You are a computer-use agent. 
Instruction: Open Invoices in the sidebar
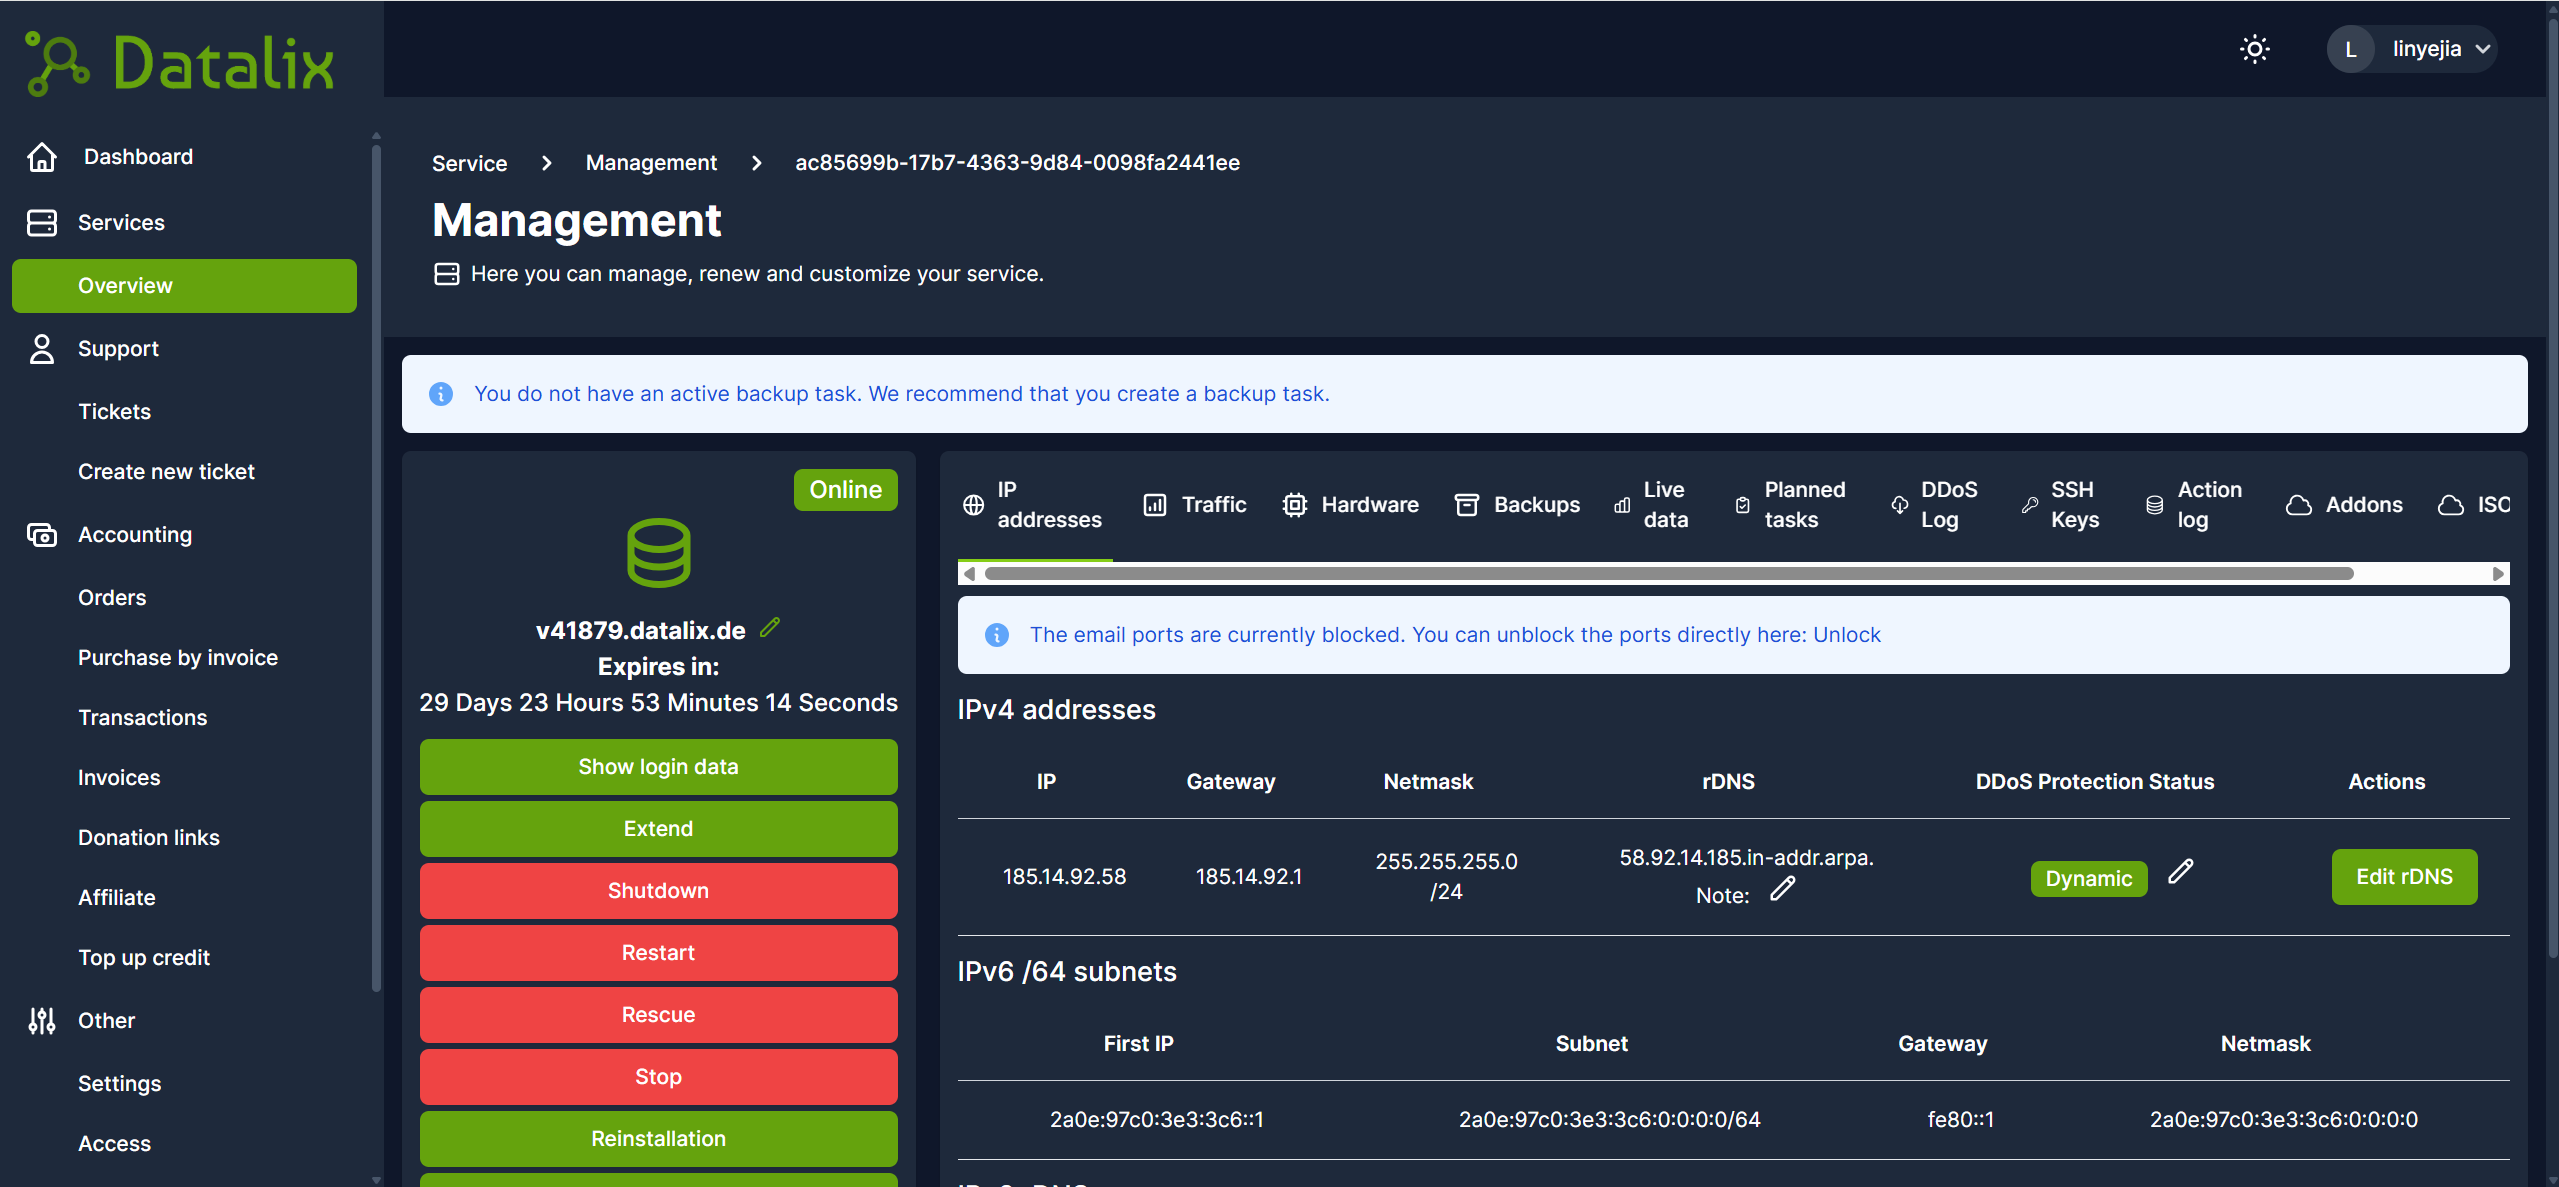click(119, 778)
